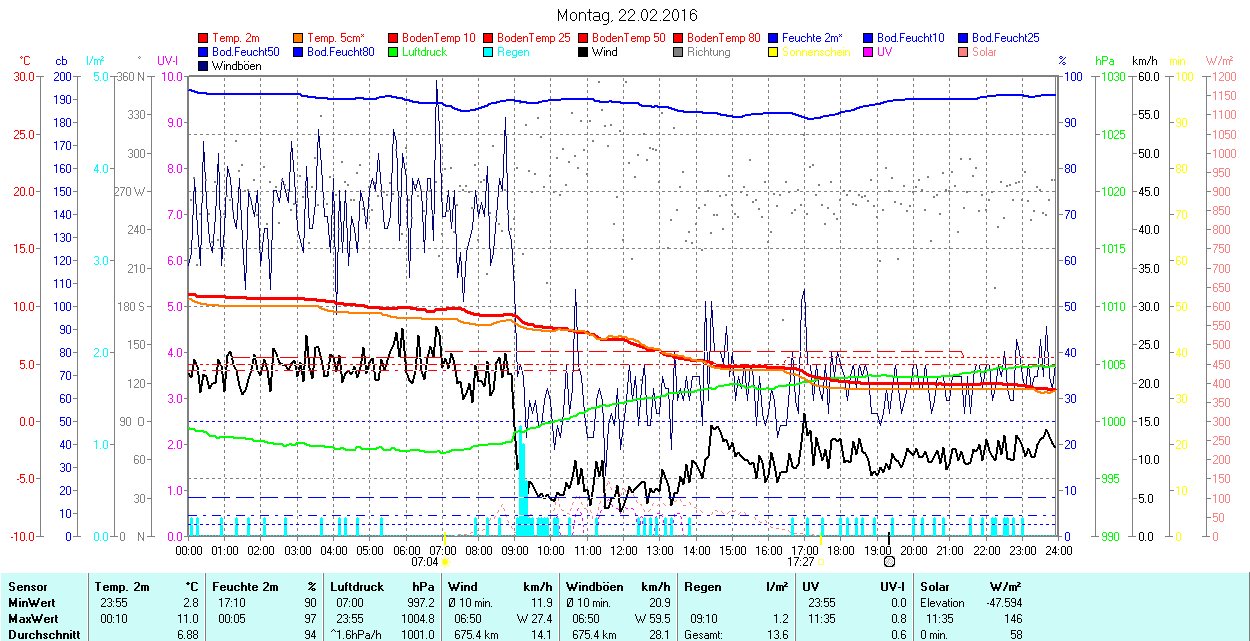
Task: Click the cyan Regen legend square
Action: click(489, 52)
